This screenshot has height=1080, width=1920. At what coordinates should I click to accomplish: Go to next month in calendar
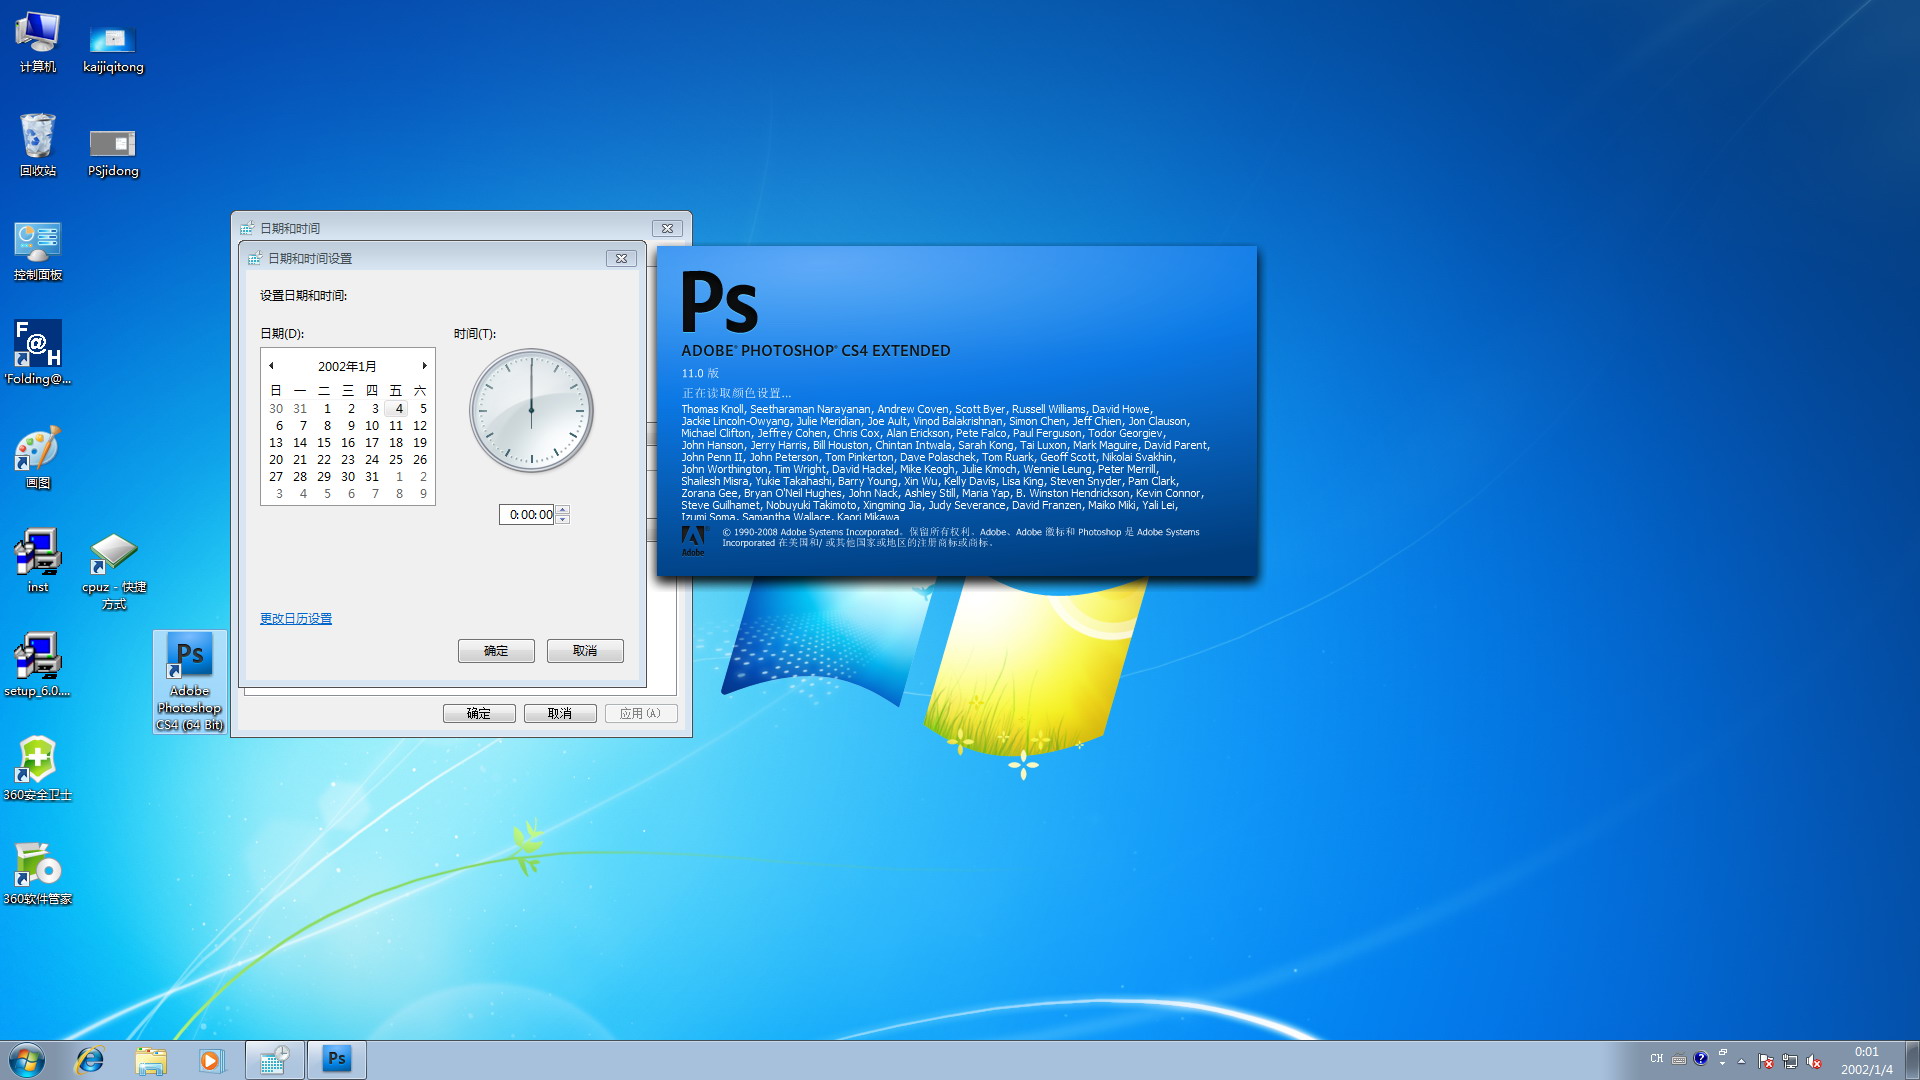tap(424, 366)
